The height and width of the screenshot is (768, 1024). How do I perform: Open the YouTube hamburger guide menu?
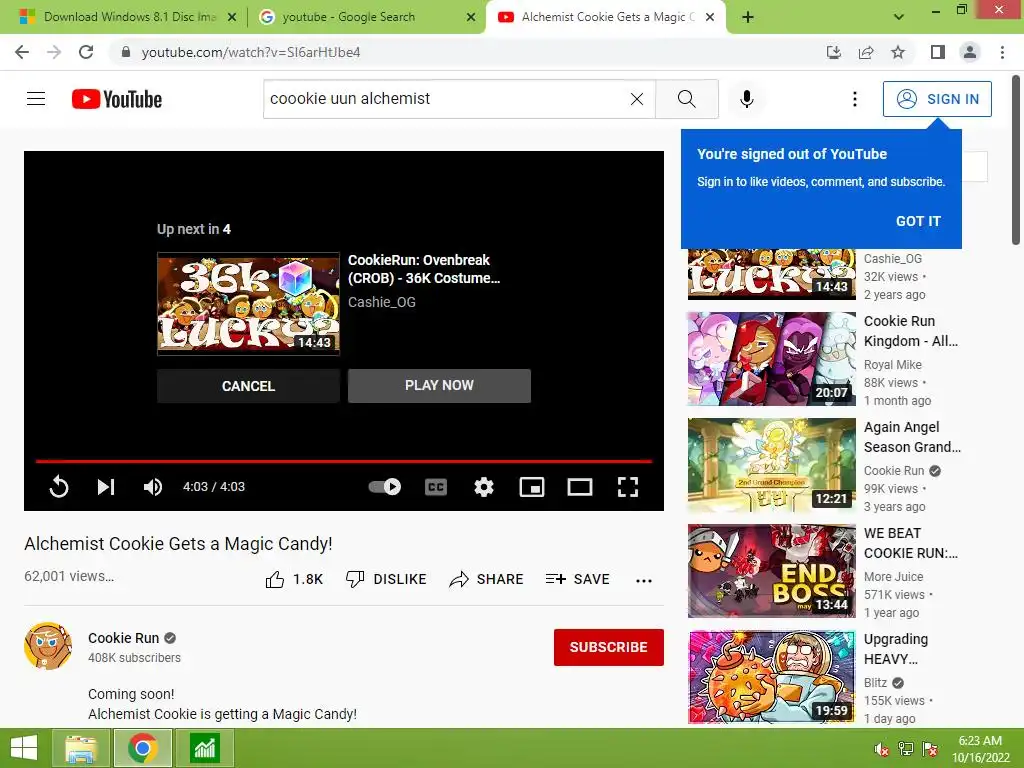coord(36,99)
